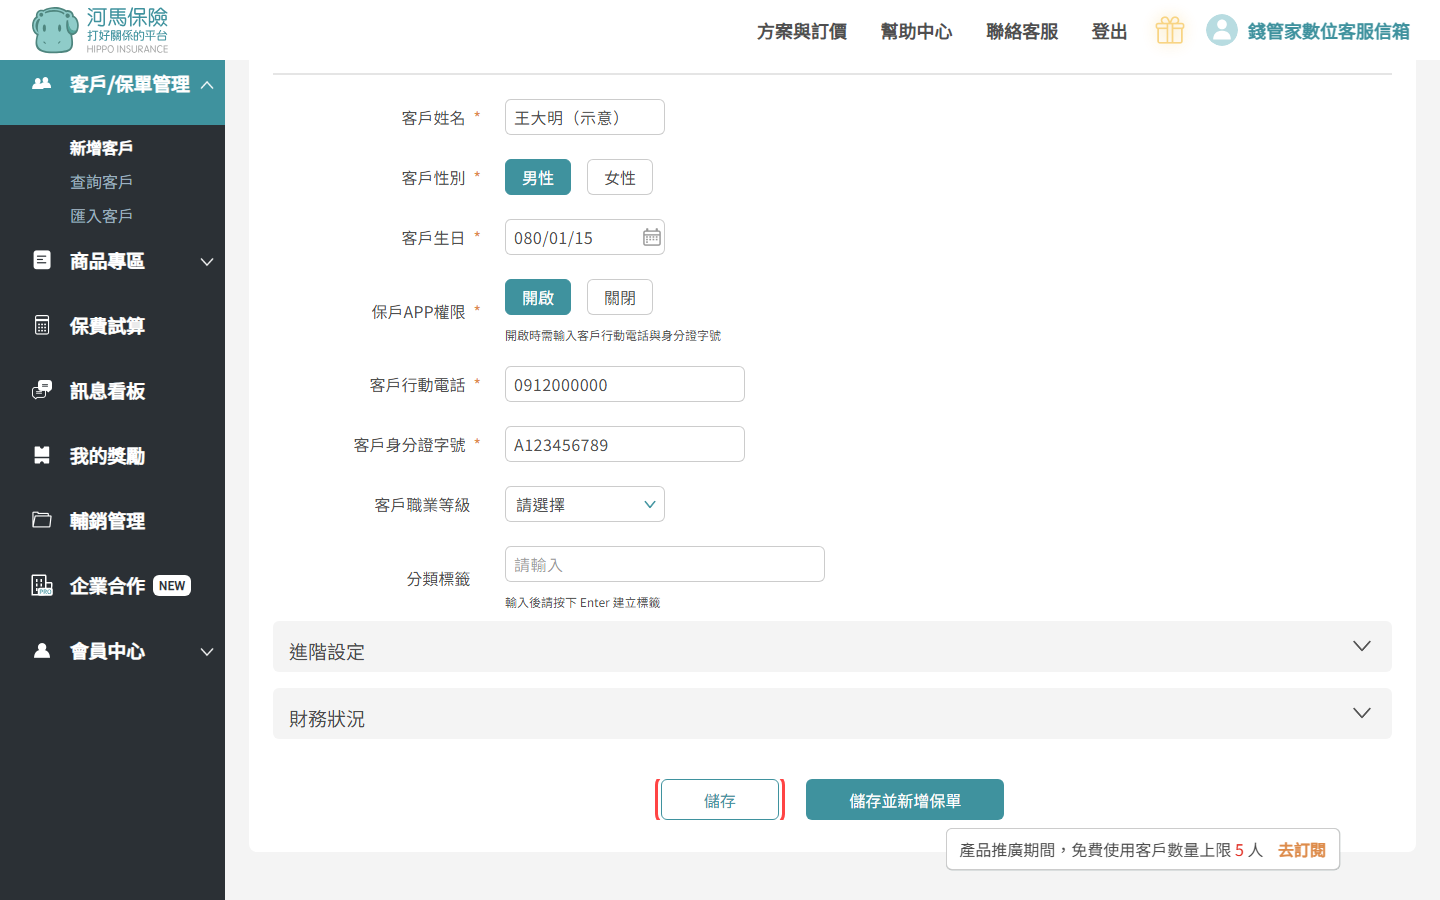Expand the 財務狀況 financial status section
The image size is (1440, 900).
click(x=832, y=713)
